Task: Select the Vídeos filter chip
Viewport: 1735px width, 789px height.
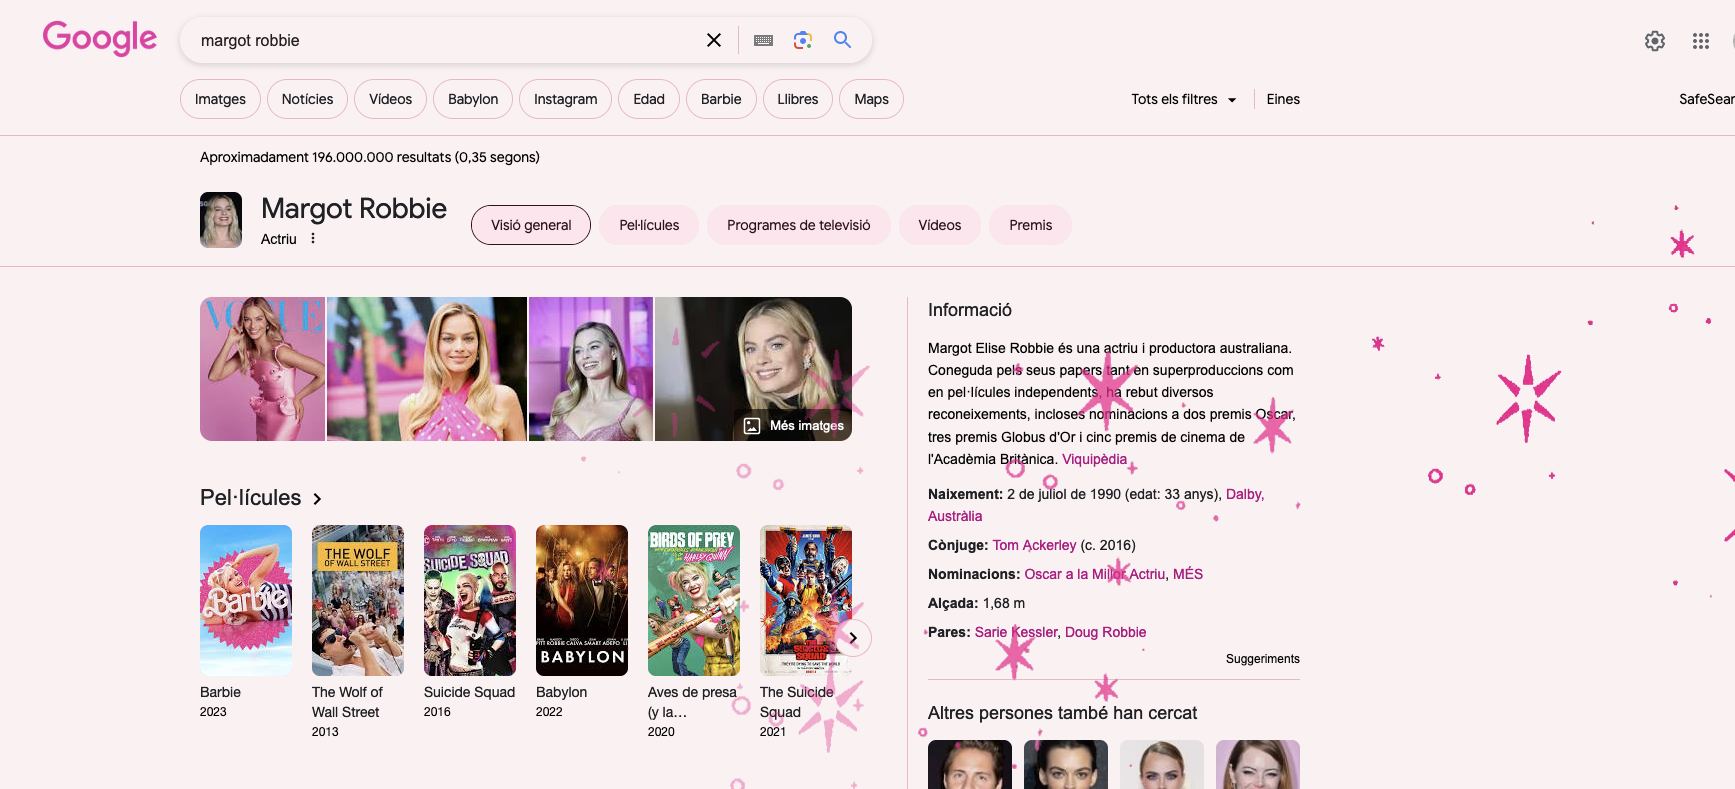Action: click(x=390, y=99)
